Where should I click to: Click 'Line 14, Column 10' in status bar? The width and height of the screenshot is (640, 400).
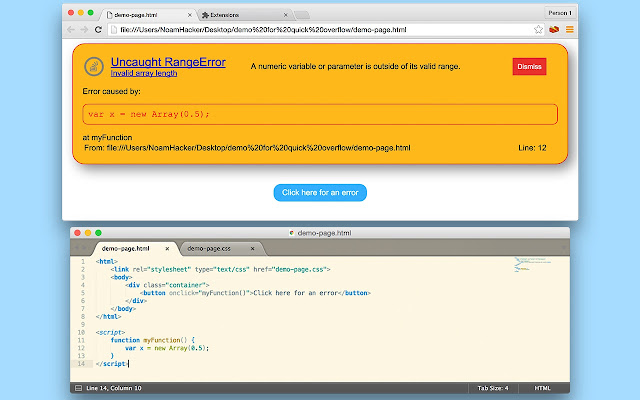[114, 388]
